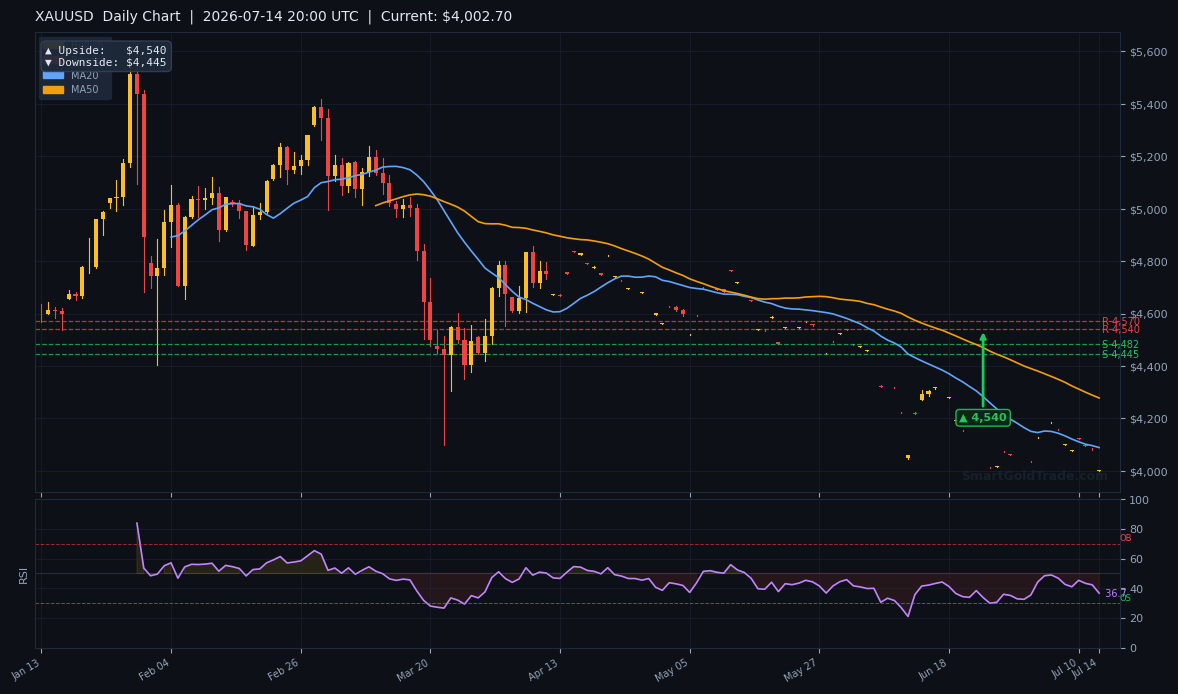Image resolution: width=1178 pixels, height=694 pixels.
Task: Click the 20 label on the RSI axis
Action: coord(1136,618)
